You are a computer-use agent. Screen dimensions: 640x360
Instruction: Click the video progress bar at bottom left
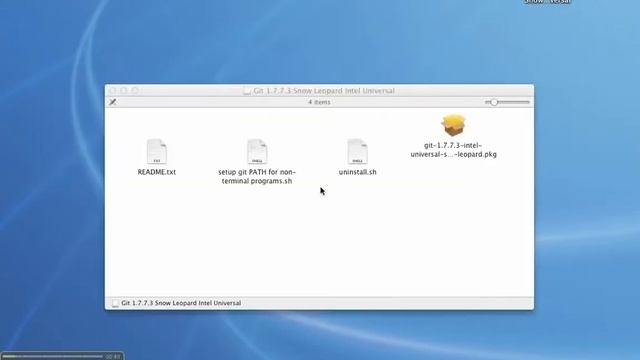[x=53, y=356]
